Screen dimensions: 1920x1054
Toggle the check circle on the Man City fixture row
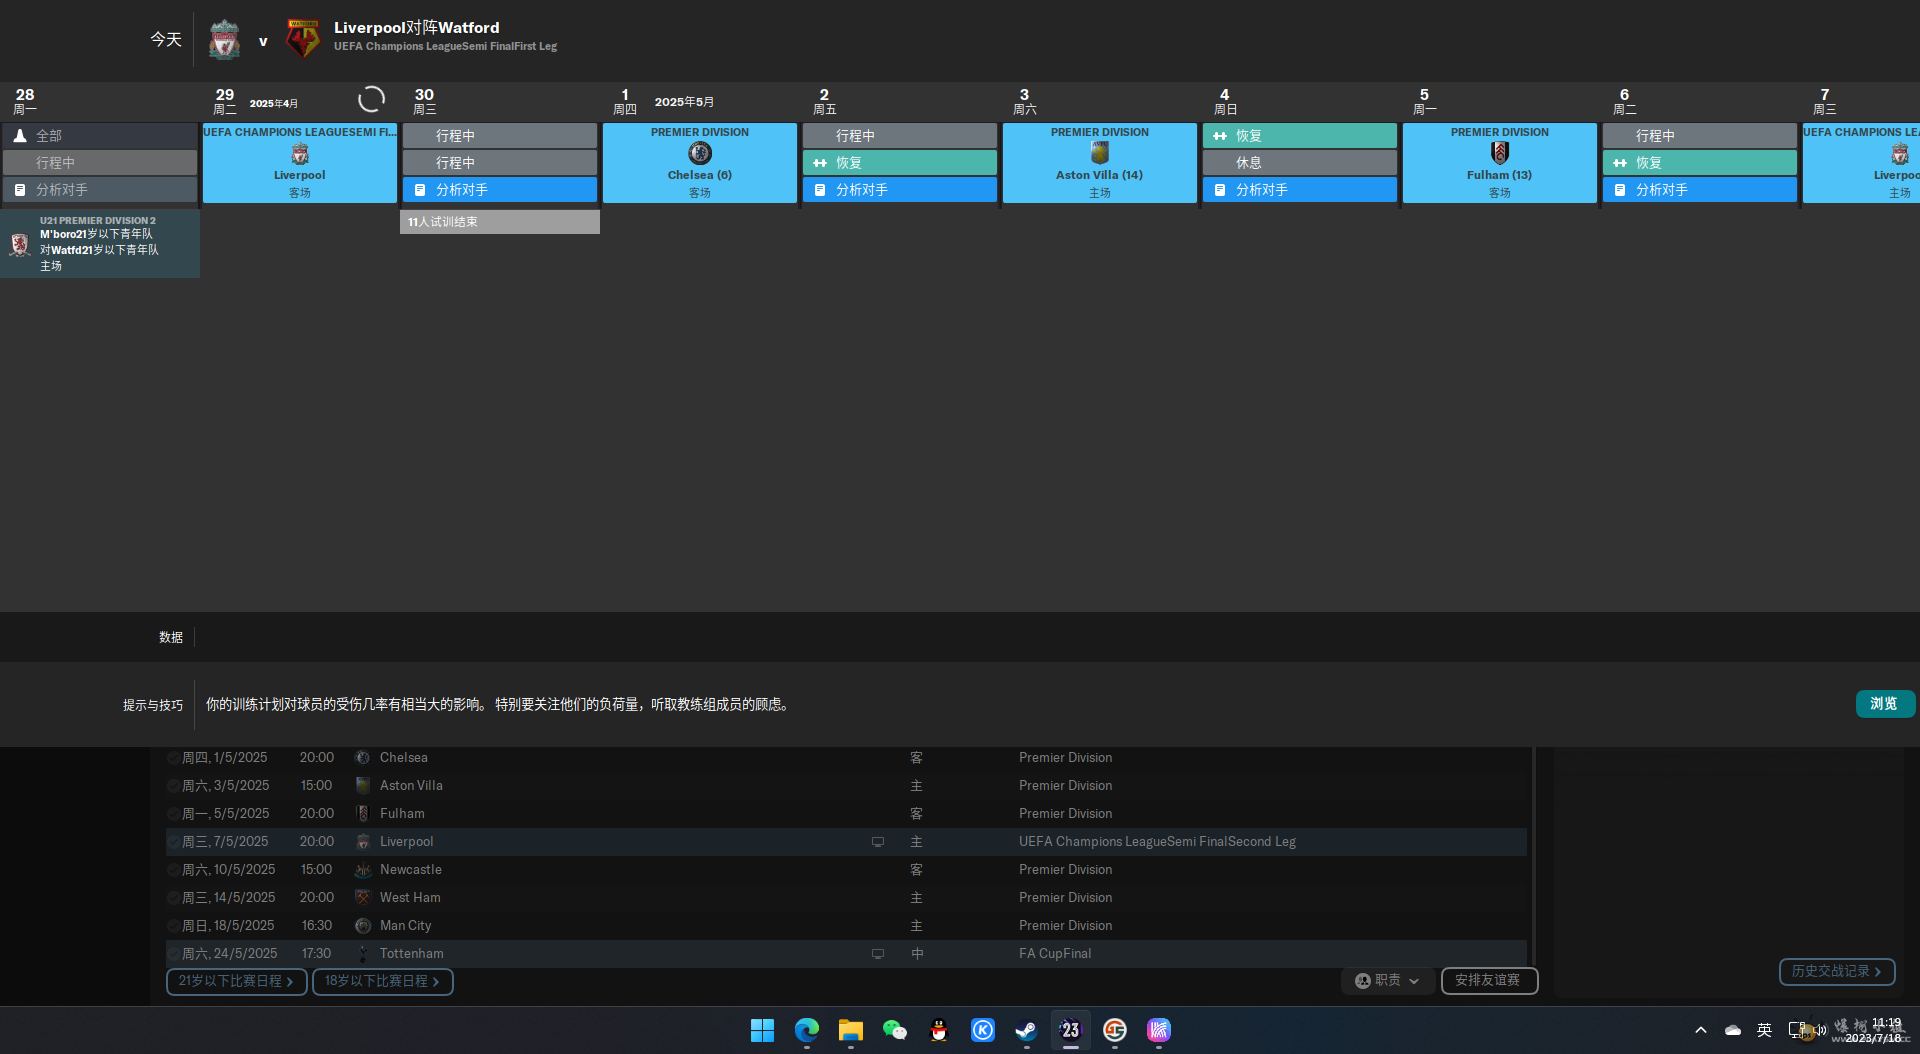pos(173,926)
